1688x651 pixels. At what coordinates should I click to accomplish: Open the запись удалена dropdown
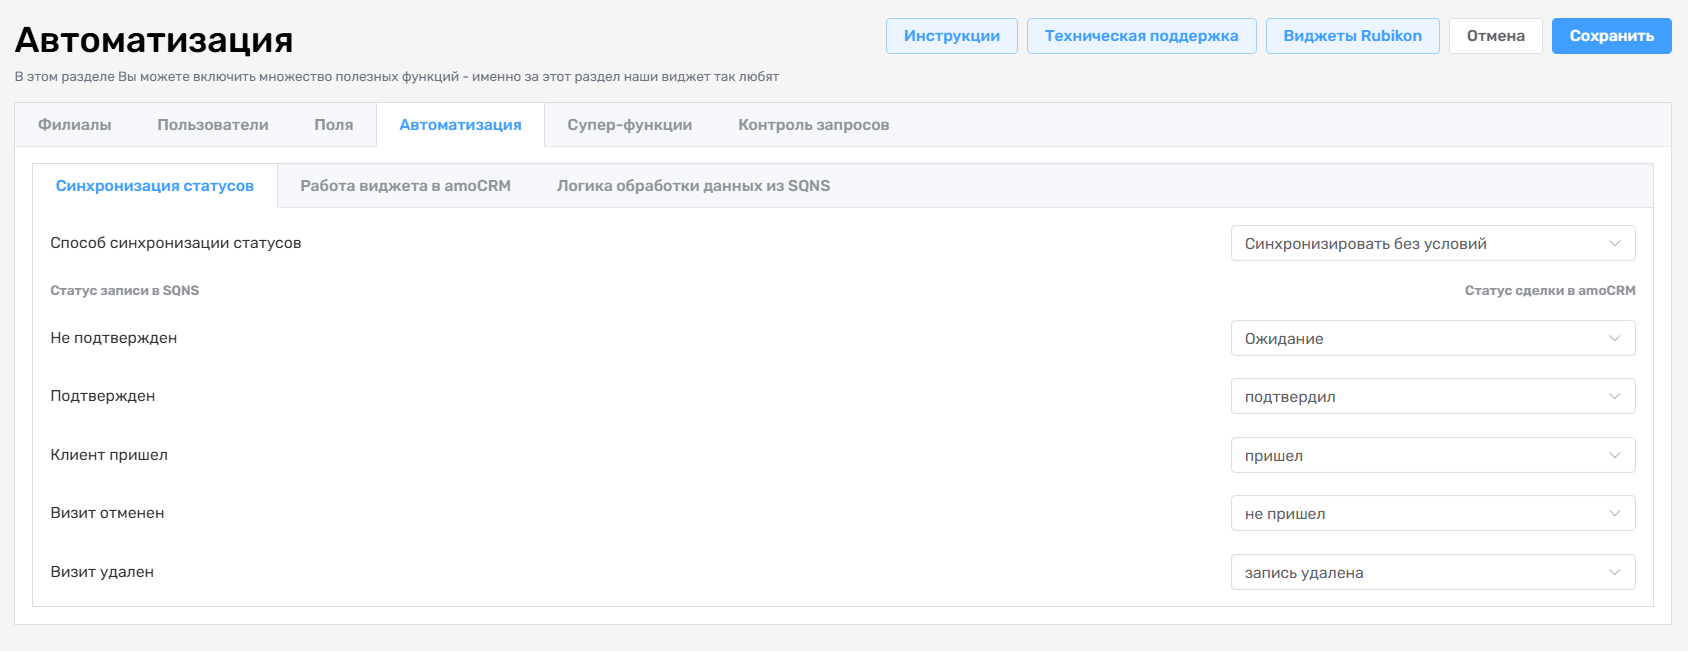click(x=1433, y=572)
